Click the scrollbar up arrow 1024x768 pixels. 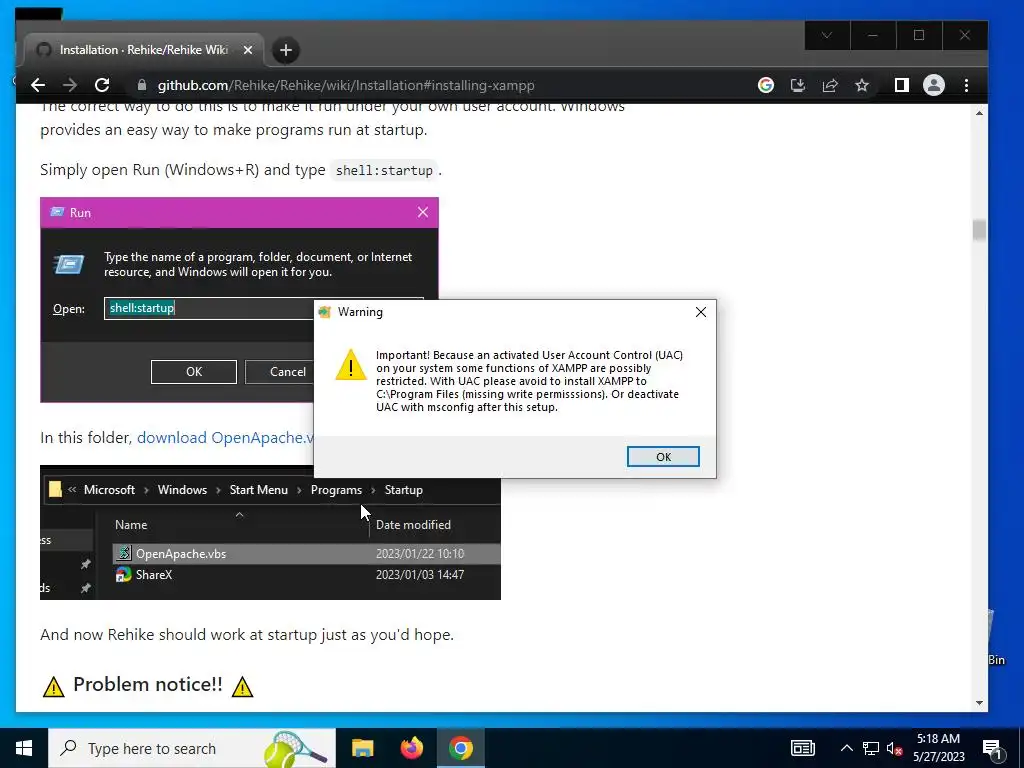(x=979, y=113)
